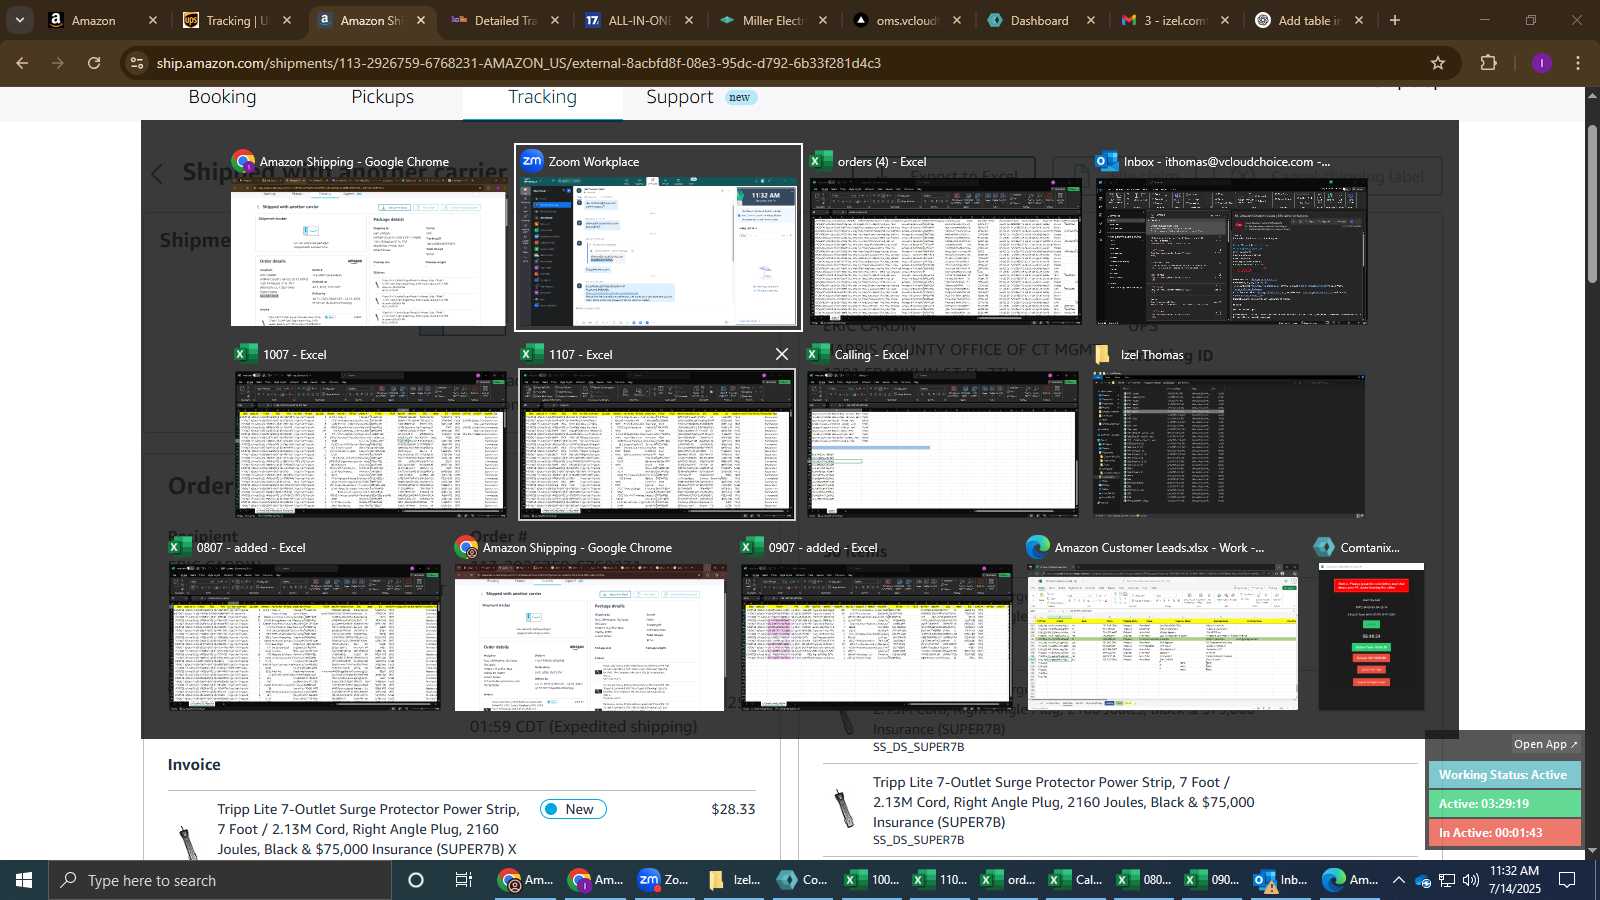
Task: Switch to the Detailed Tracking browser tab
Action: (505, 20)
